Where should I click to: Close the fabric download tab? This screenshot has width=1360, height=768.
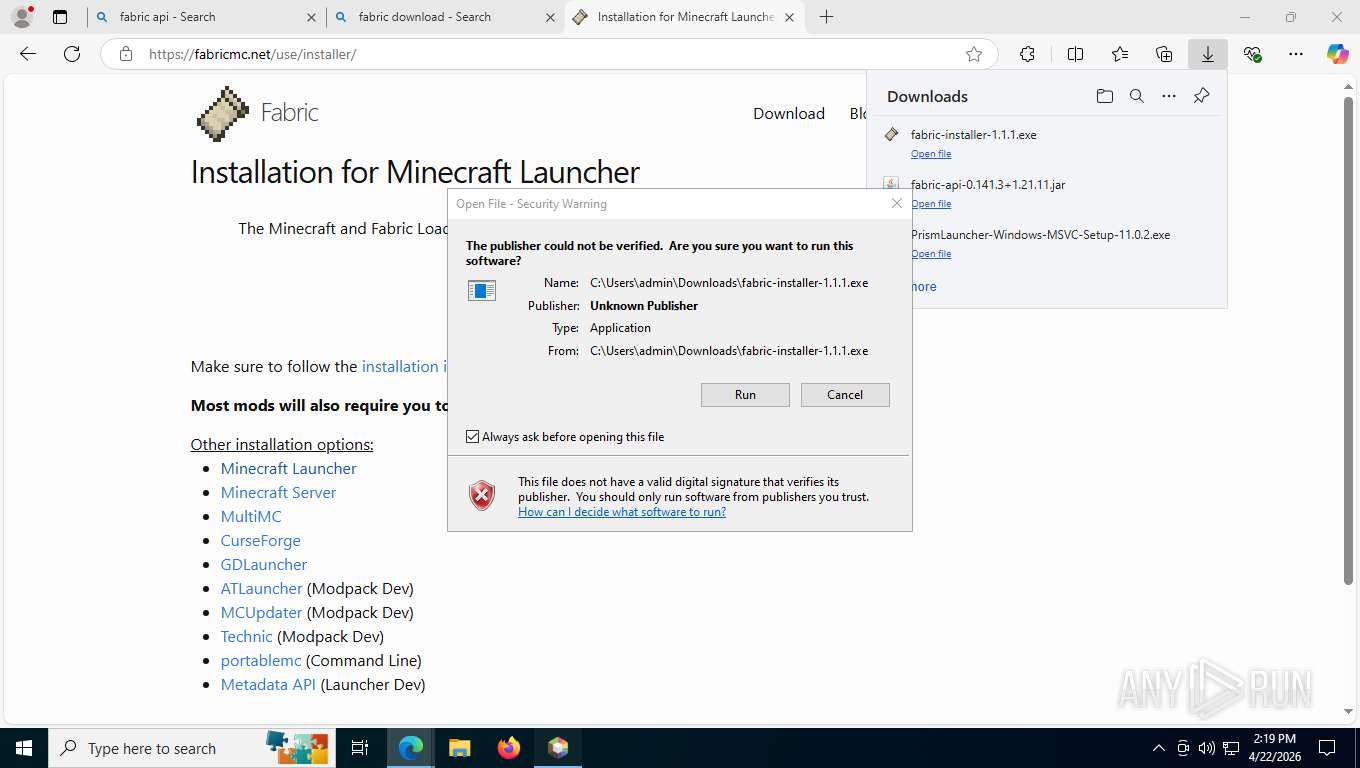[550, 17]
